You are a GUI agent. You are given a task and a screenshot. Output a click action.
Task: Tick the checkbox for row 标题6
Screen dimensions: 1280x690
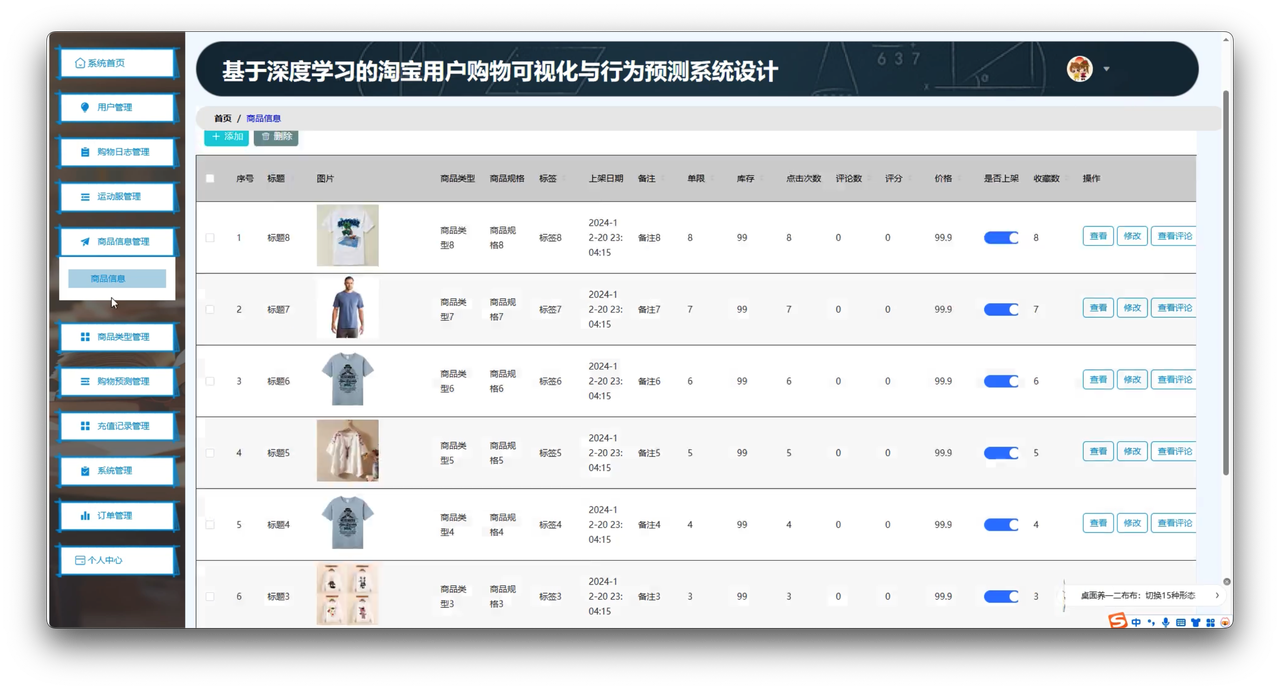pos(210,381)
